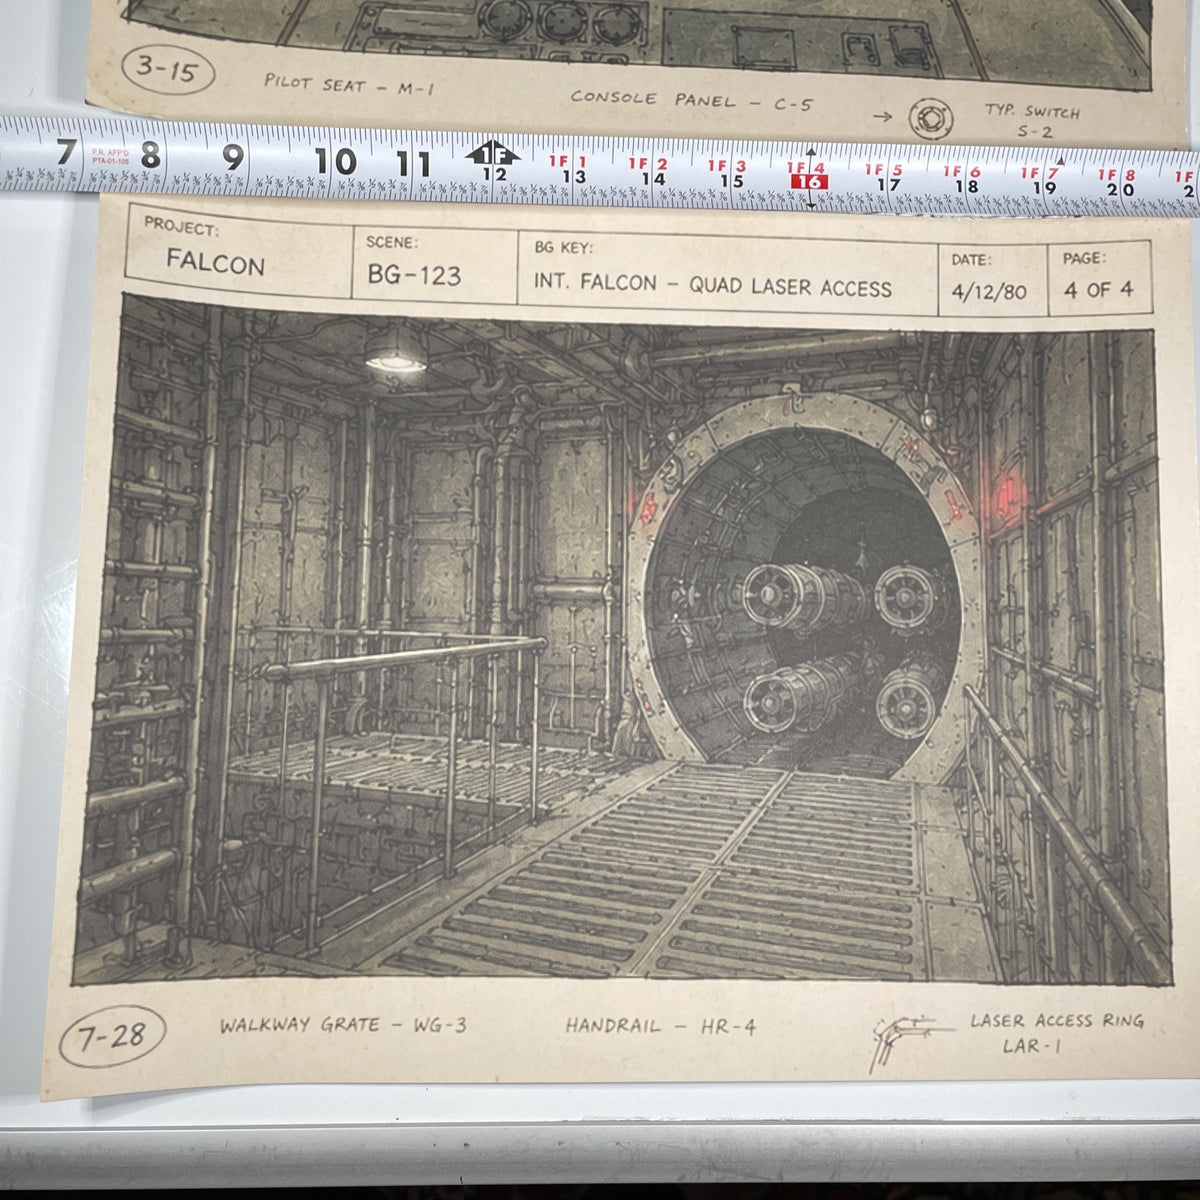Click the black 1F foot marker on tape
1200x1200 pixels.
coord(492,155)
